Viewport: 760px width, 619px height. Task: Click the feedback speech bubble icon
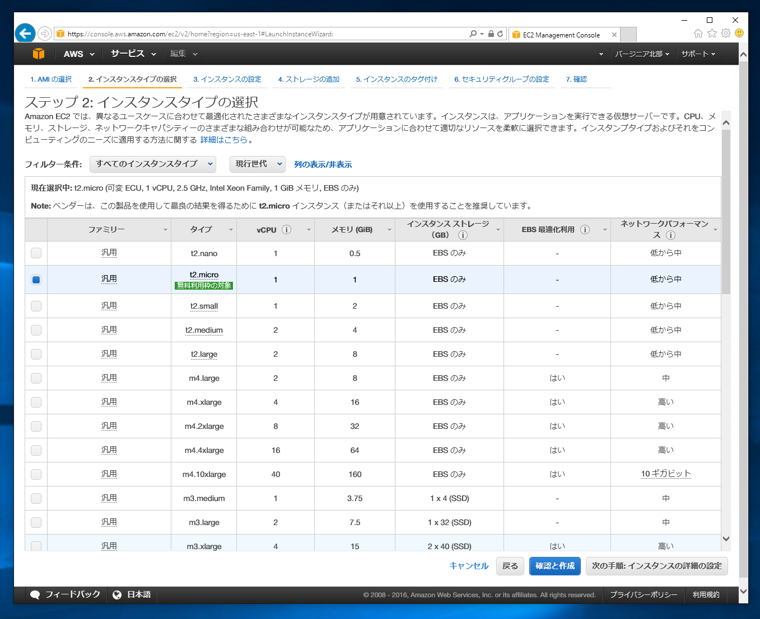pyautogui.click(x=35, y=595)
